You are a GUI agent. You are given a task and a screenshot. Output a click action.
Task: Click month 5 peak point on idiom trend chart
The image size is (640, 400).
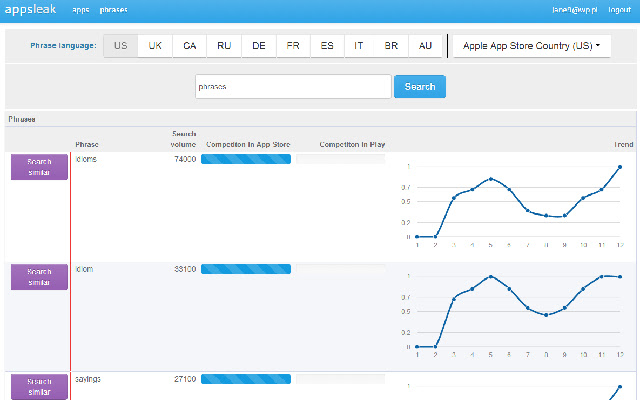tap(491, 277)
